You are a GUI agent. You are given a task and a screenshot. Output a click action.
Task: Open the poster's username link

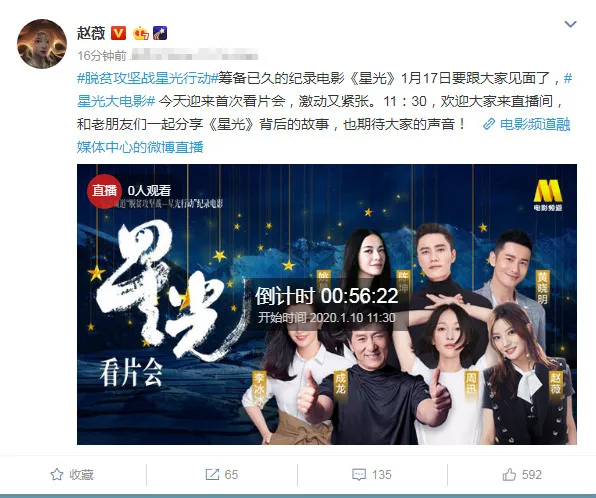(x=91, y=33)
